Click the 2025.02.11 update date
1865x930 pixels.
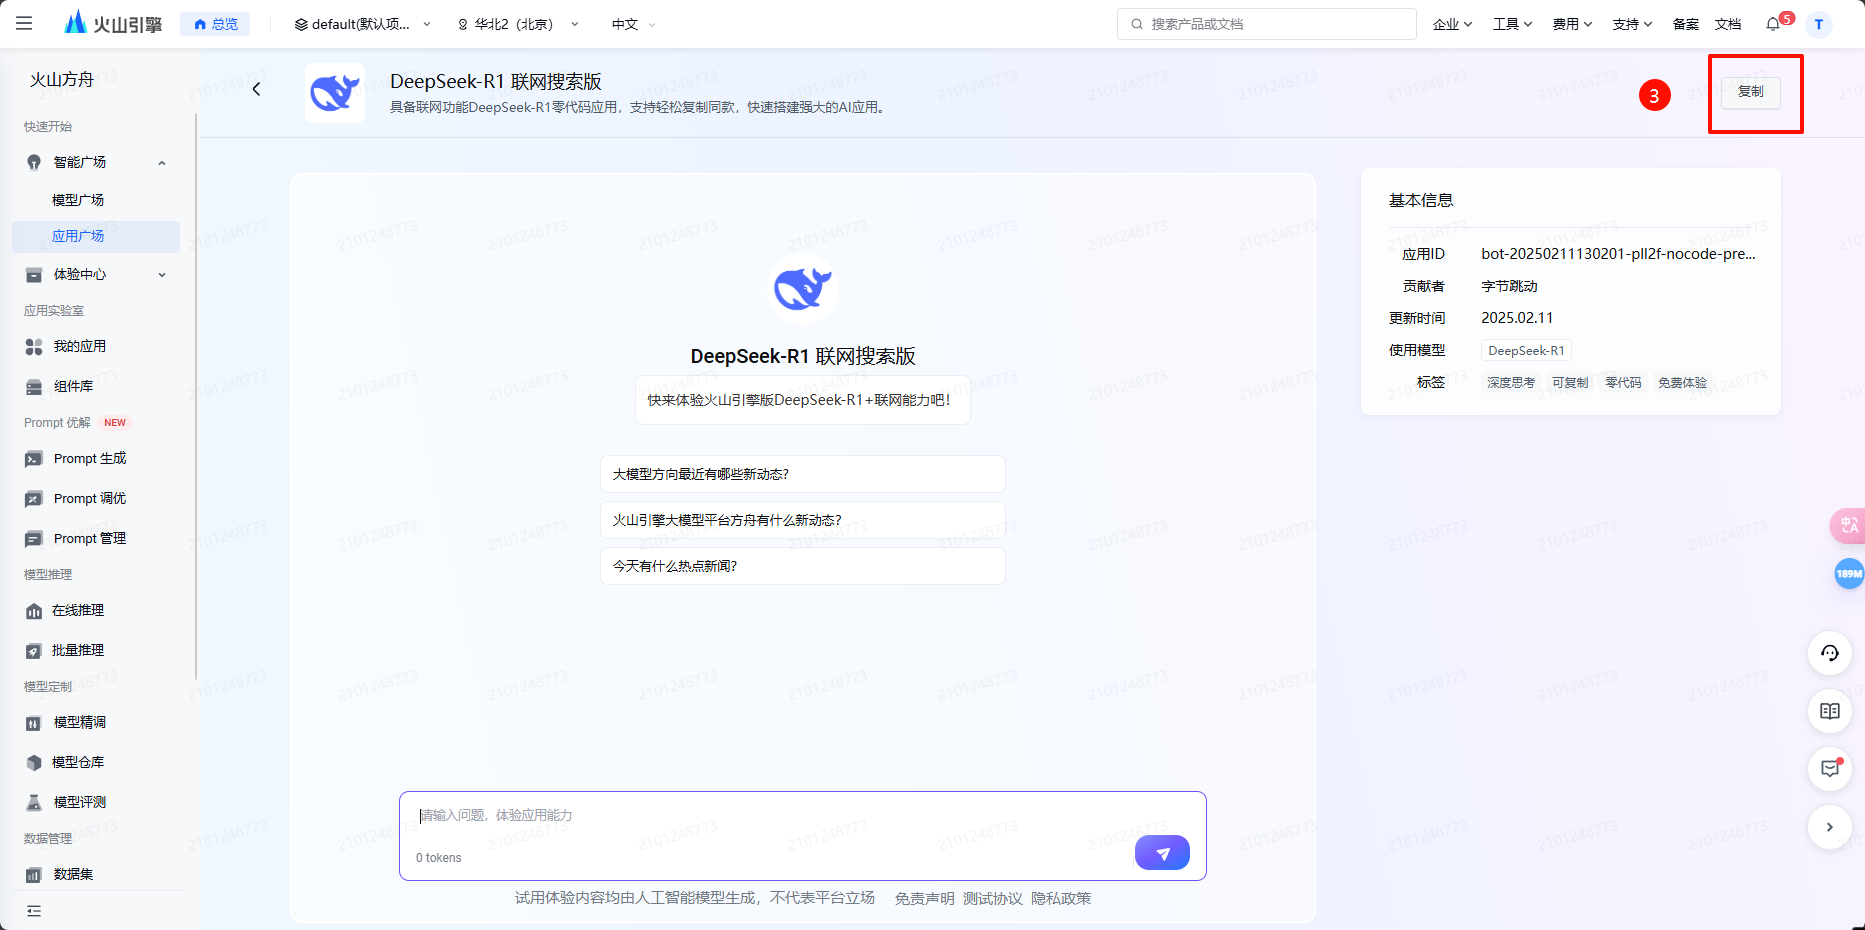pyautogui.click(x=1517, y=318)
